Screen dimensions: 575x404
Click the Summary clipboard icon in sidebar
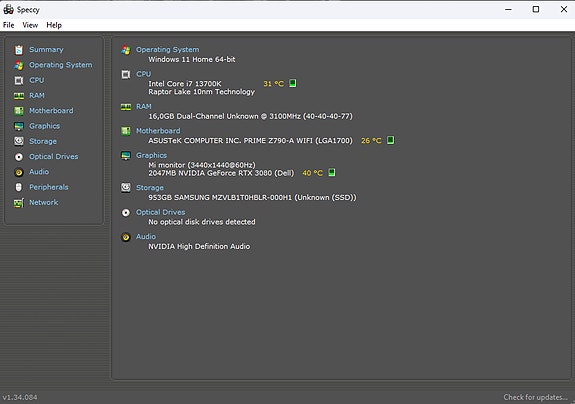19,49
